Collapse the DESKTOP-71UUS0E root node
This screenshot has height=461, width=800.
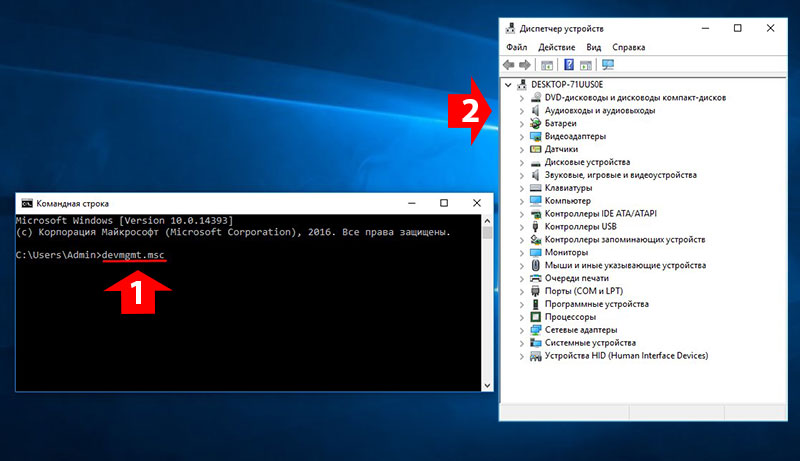(509, 85)
